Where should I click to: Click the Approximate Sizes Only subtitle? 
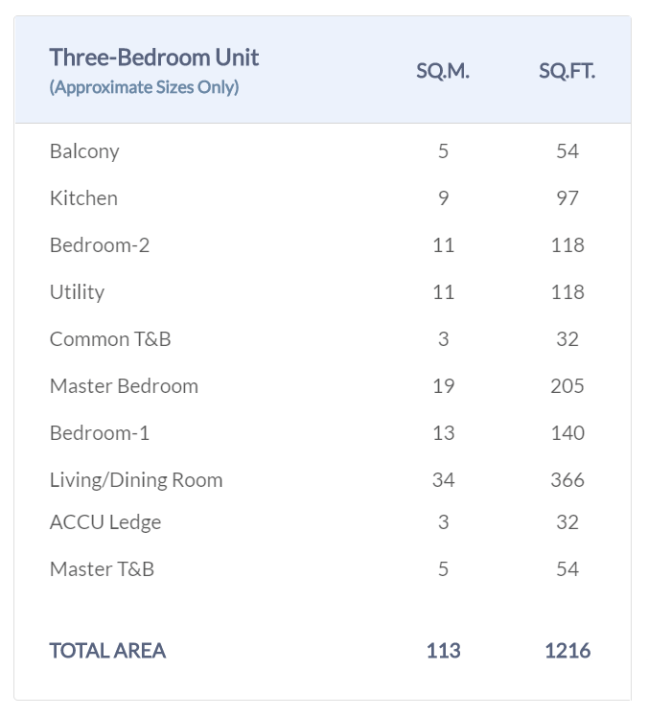pos(144,87)
